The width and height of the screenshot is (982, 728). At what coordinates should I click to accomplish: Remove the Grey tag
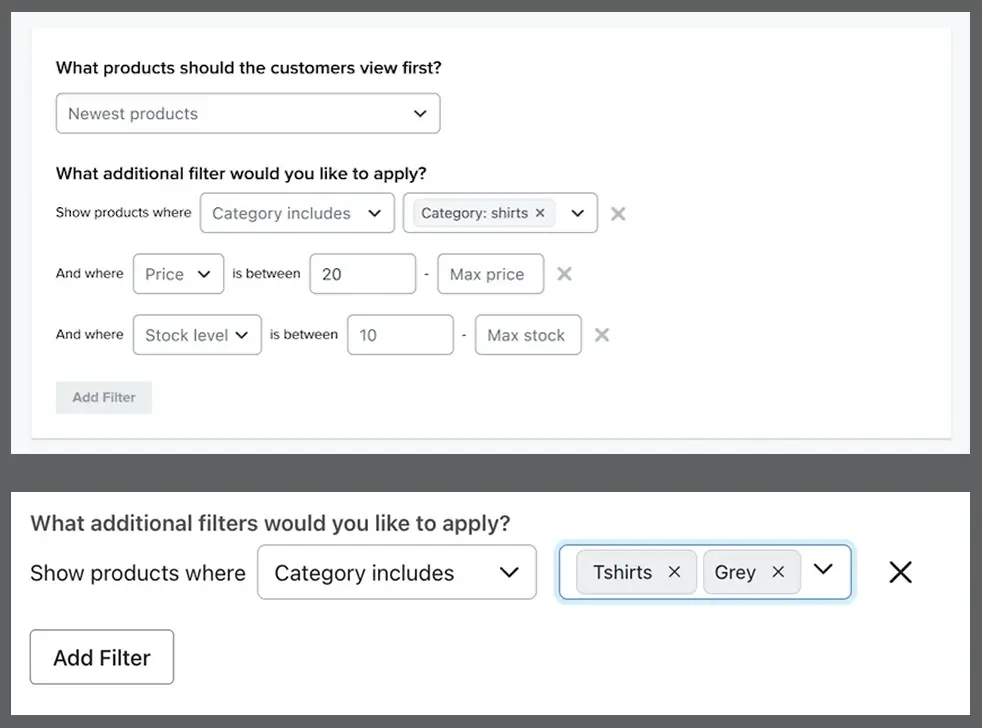[778, 572]
